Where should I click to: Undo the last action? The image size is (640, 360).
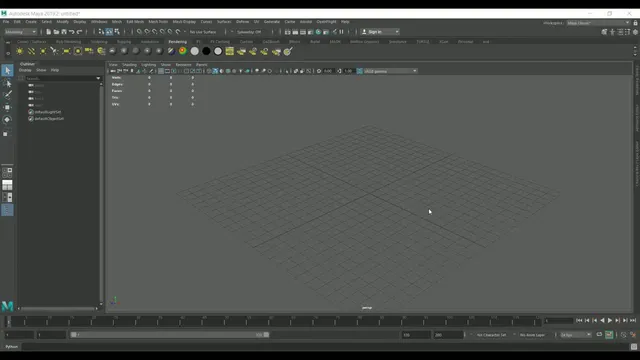(x=72, y=32)
